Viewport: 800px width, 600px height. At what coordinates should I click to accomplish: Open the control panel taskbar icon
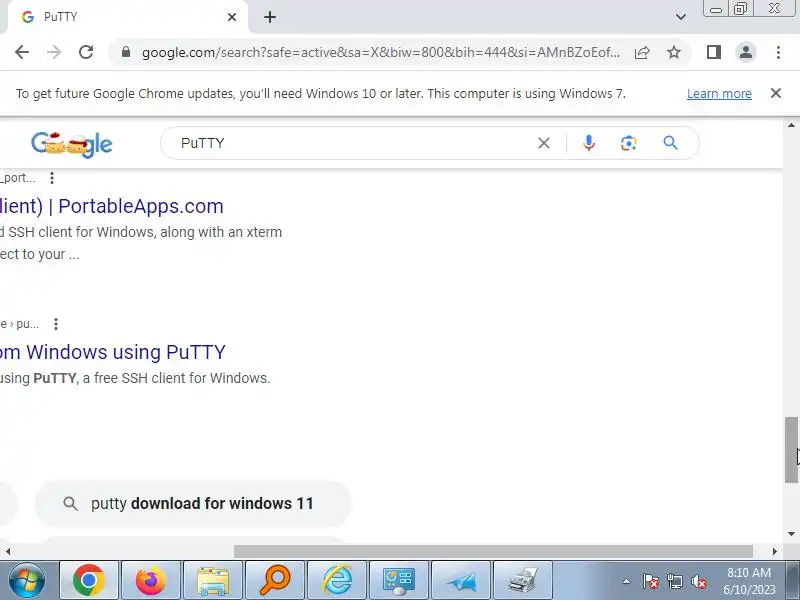coord(399,581)
